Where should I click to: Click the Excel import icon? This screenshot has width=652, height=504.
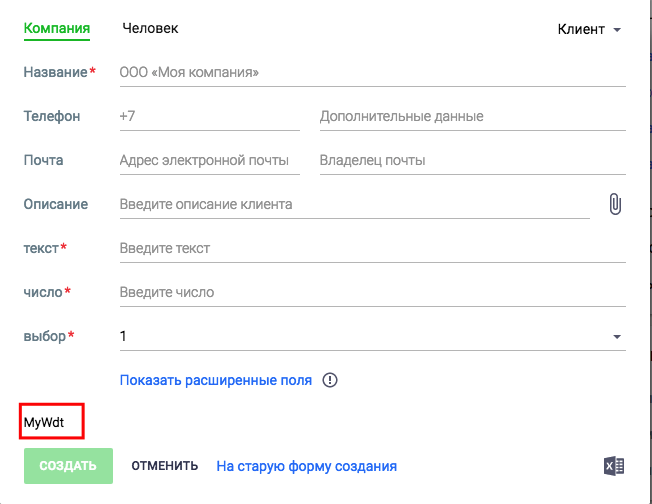pos(614,466)
